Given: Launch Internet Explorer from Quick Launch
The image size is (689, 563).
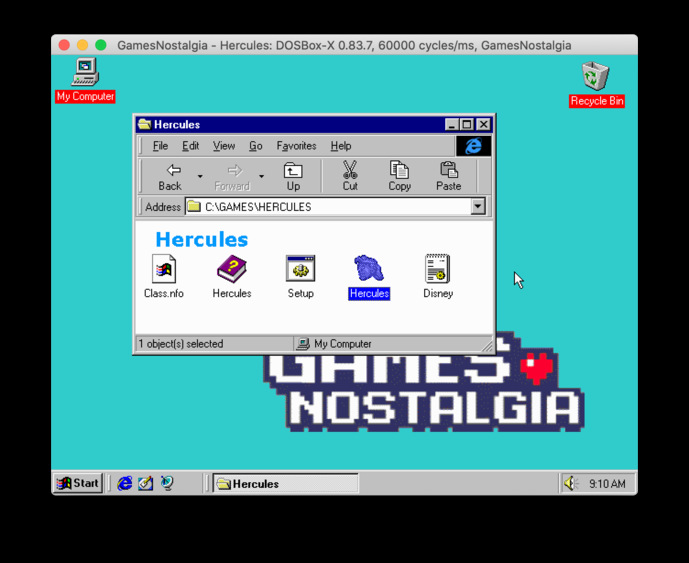Looking at the screenshot, I should (x=125, y=483).
